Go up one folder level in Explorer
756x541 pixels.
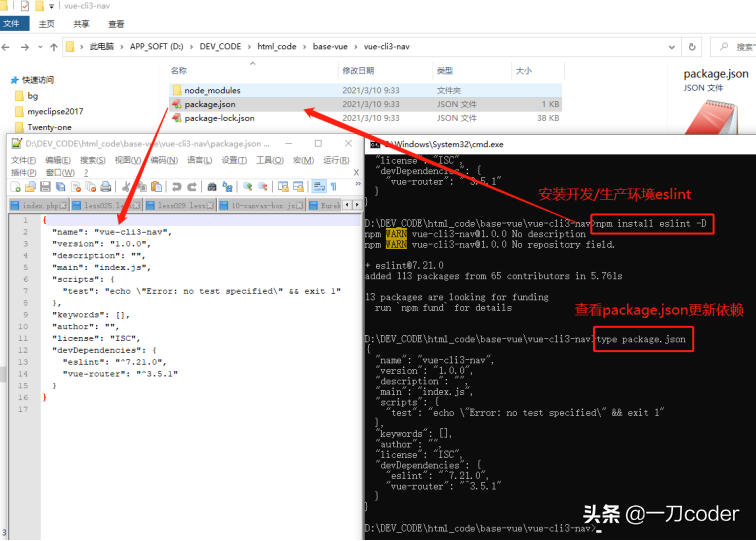coord(54,47)
